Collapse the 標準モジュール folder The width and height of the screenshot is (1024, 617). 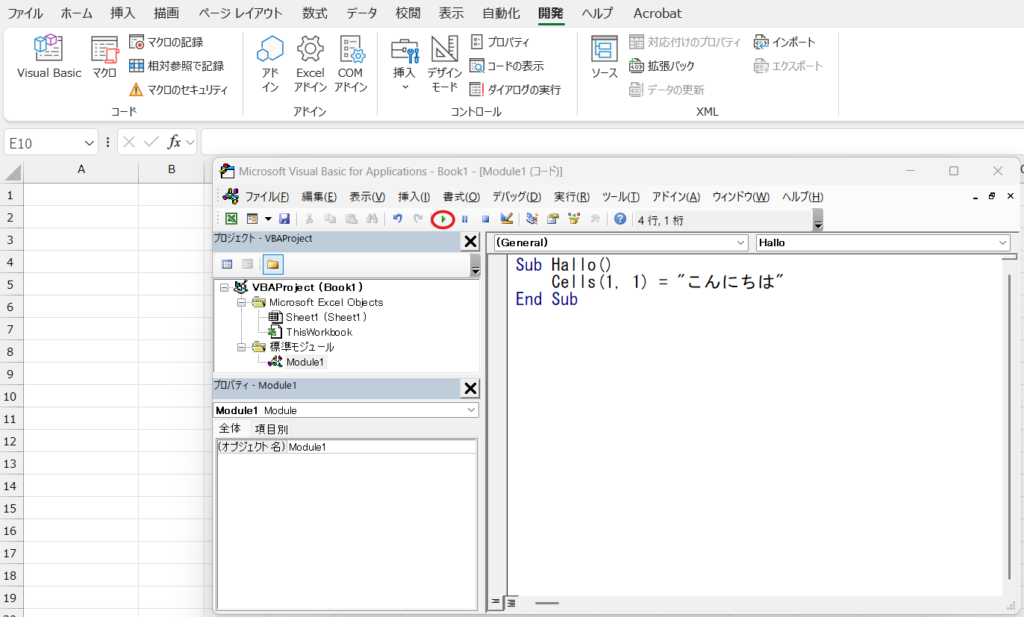point(241,347)
